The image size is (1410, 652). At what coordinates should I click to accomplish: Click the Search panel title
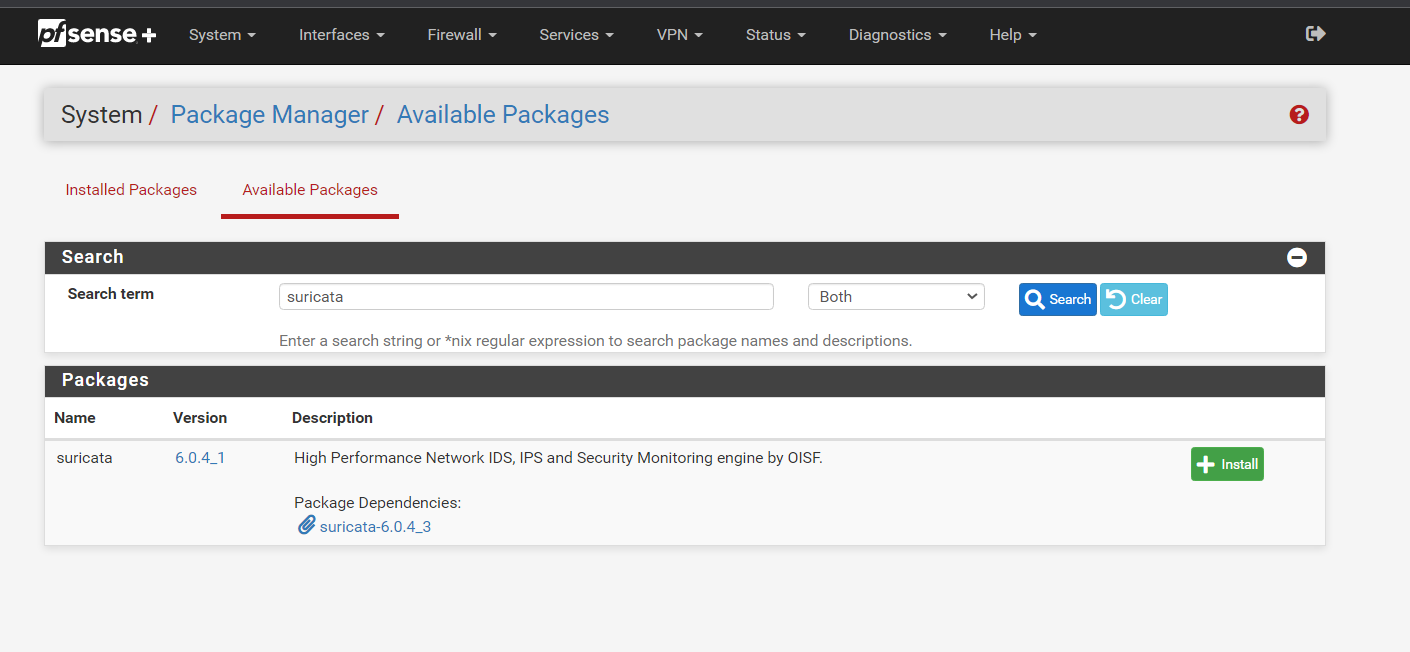pyautogui.click(x=92, y=257)
